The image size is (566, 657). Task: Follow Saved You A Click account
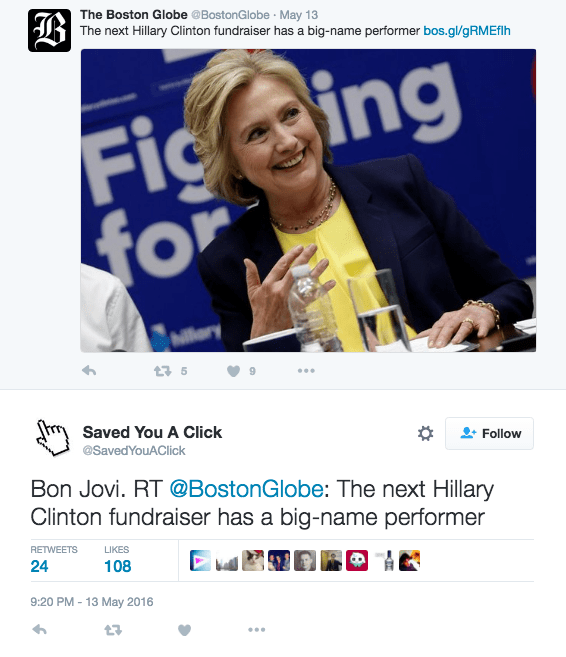click(489, 433)
